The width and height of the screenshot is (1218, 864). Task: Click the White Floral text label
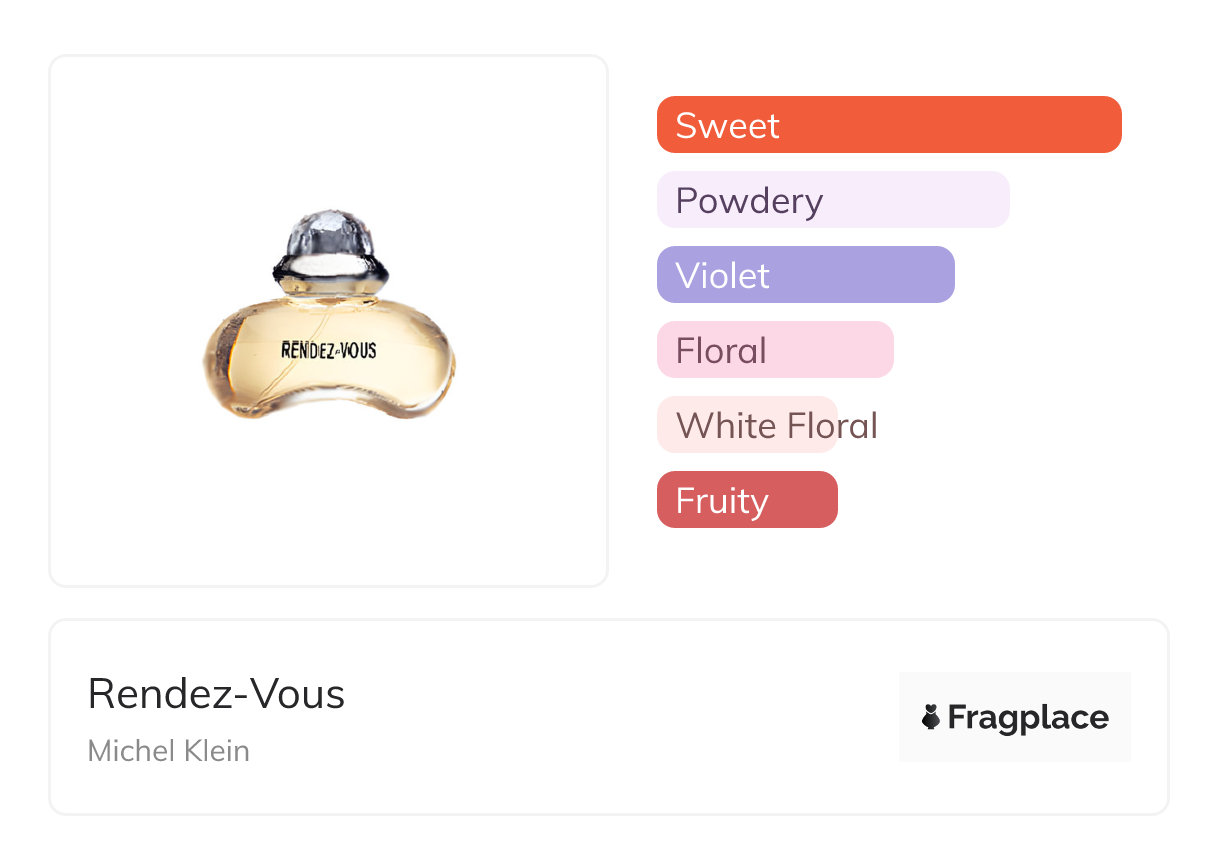click(777, 425)
